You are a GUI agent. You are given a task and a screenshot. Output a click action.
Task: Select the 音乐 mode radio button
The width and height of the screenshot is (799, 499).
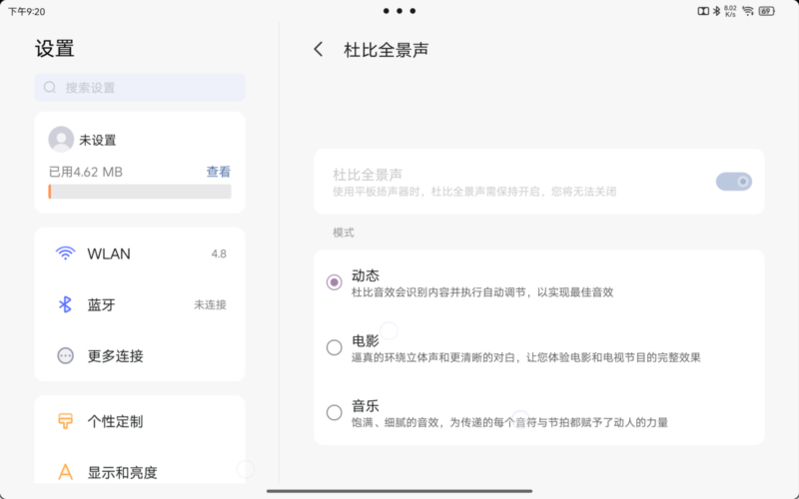point(334,413)
